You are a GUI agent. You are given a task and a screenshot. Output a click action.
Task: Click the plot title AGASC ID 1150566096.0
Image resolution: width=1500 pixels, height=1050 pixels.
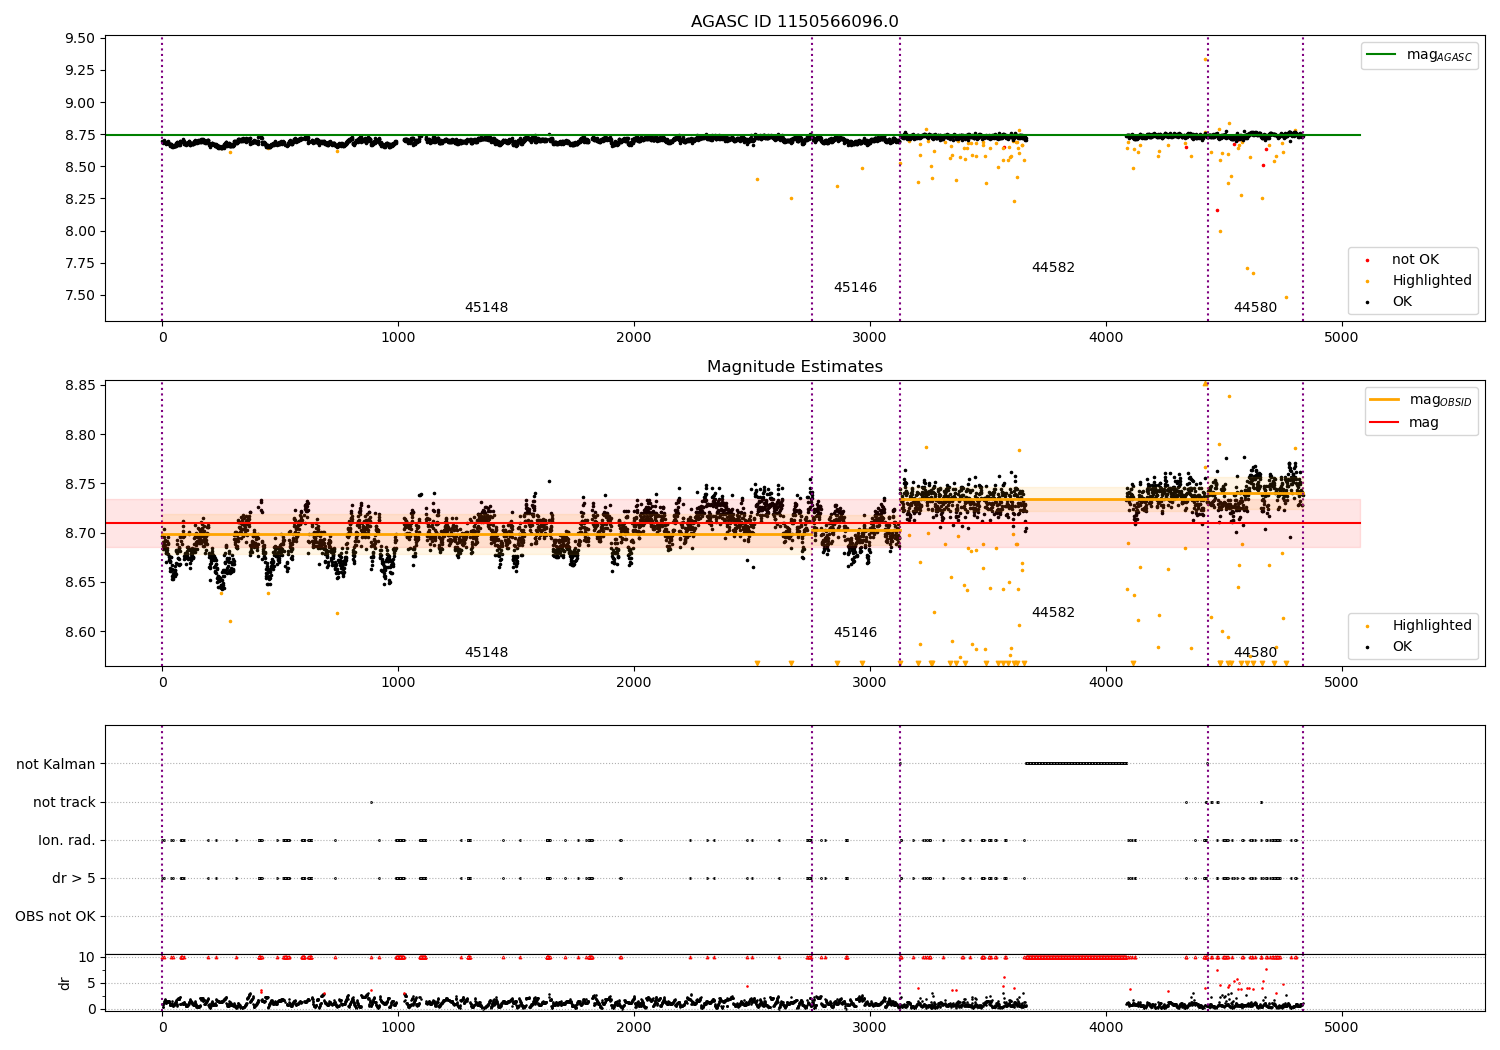[x=794, y=22]
